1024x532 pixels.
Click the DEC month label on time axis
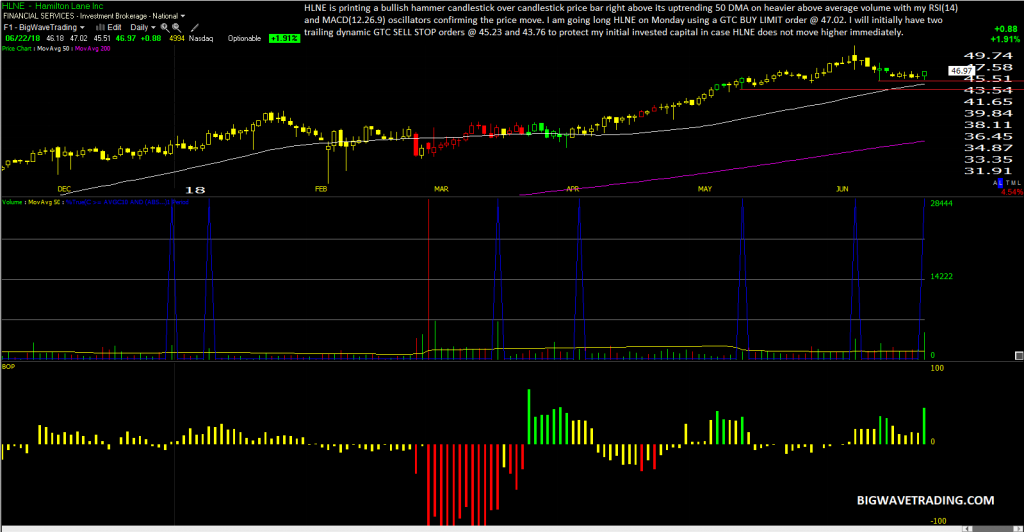pyautogui.click(x=64, y=189)
